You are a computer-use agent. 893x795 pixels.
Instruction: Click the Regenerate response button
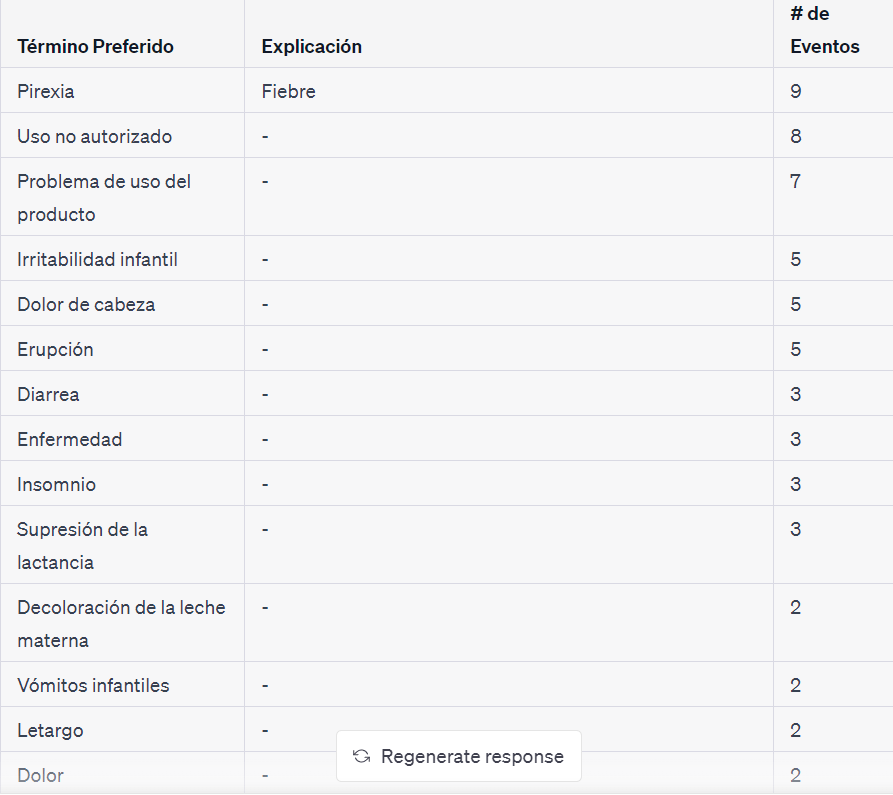[x=458, y=756]
